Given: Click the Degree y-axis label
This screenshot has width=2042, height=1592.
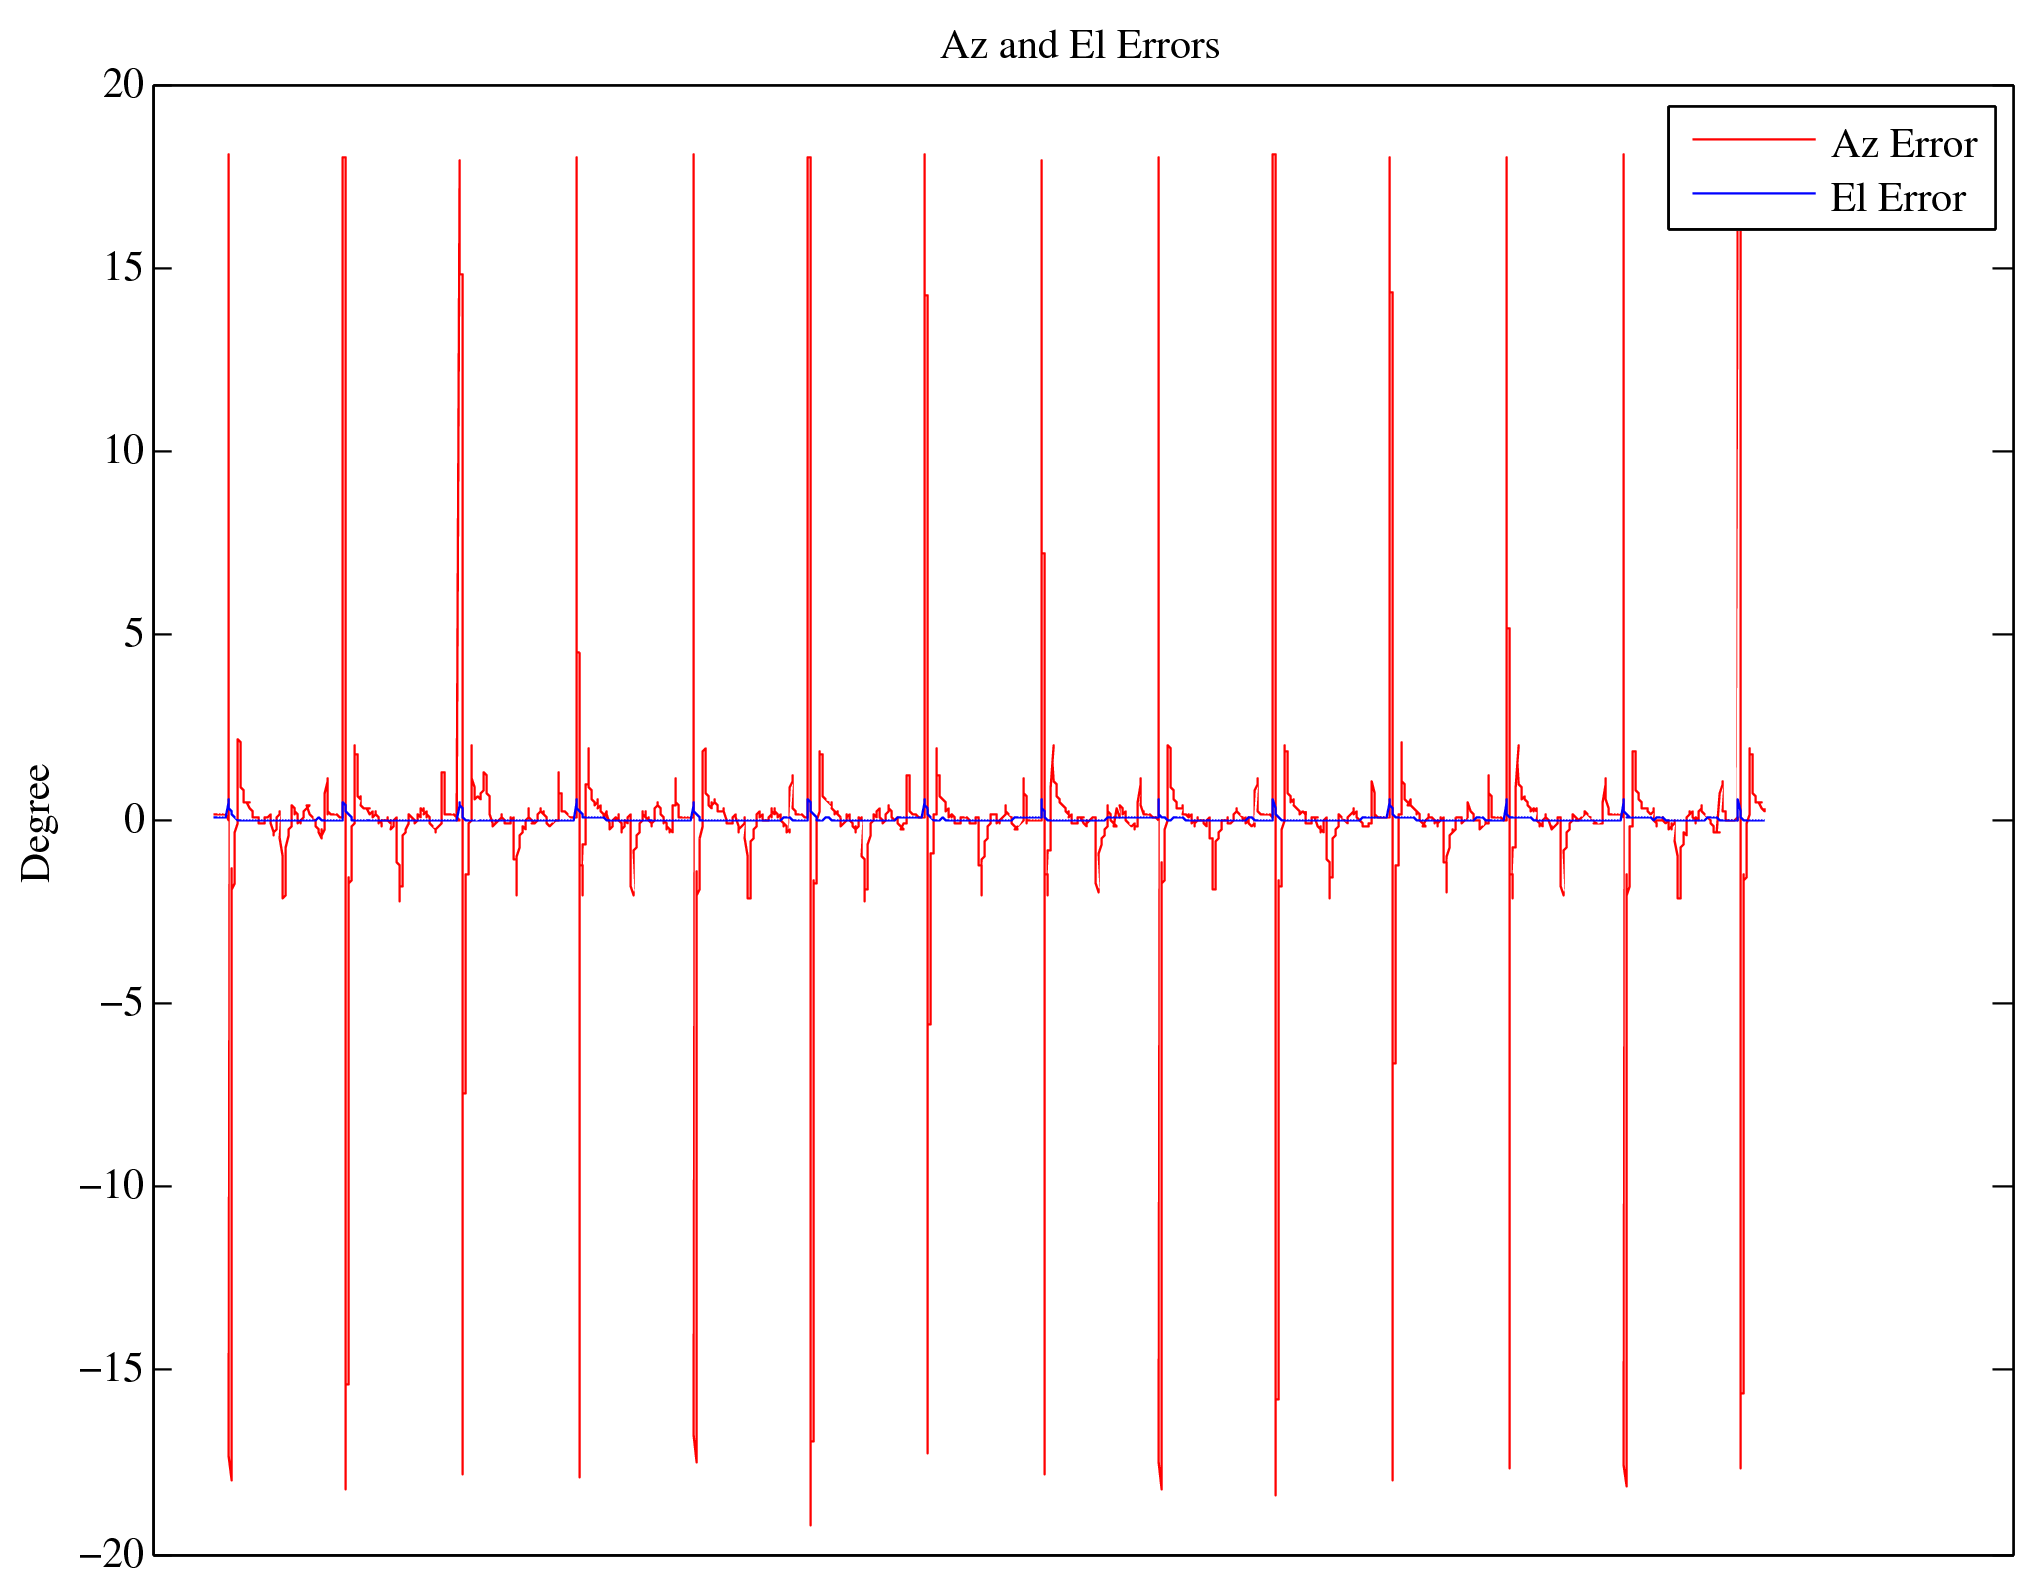Looking at the screenshot, I should [x=37, y=823].
